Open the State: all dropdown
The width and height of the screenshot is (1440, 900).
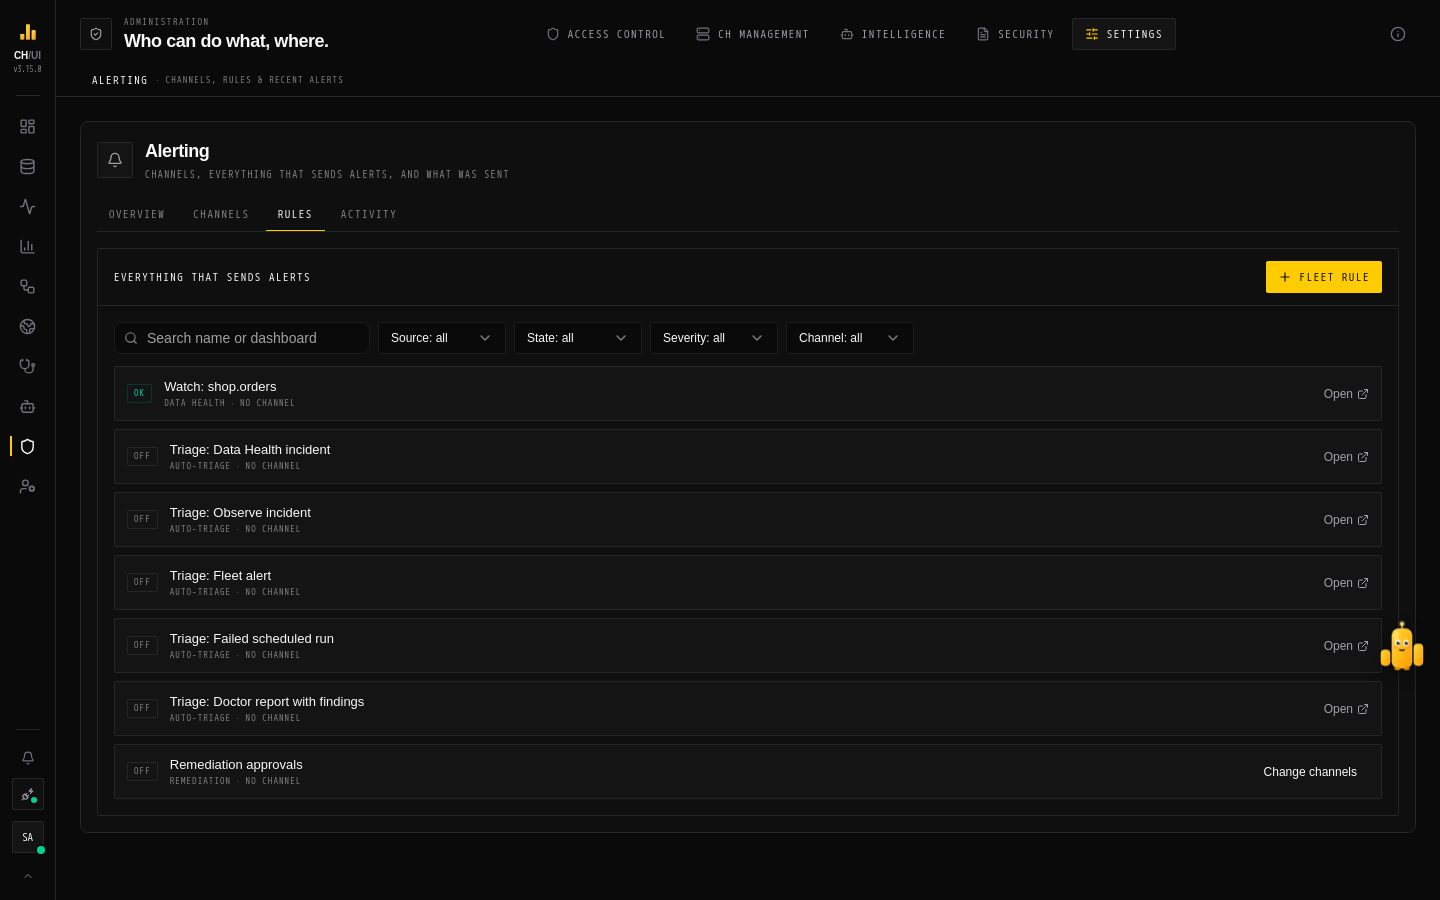578,338
